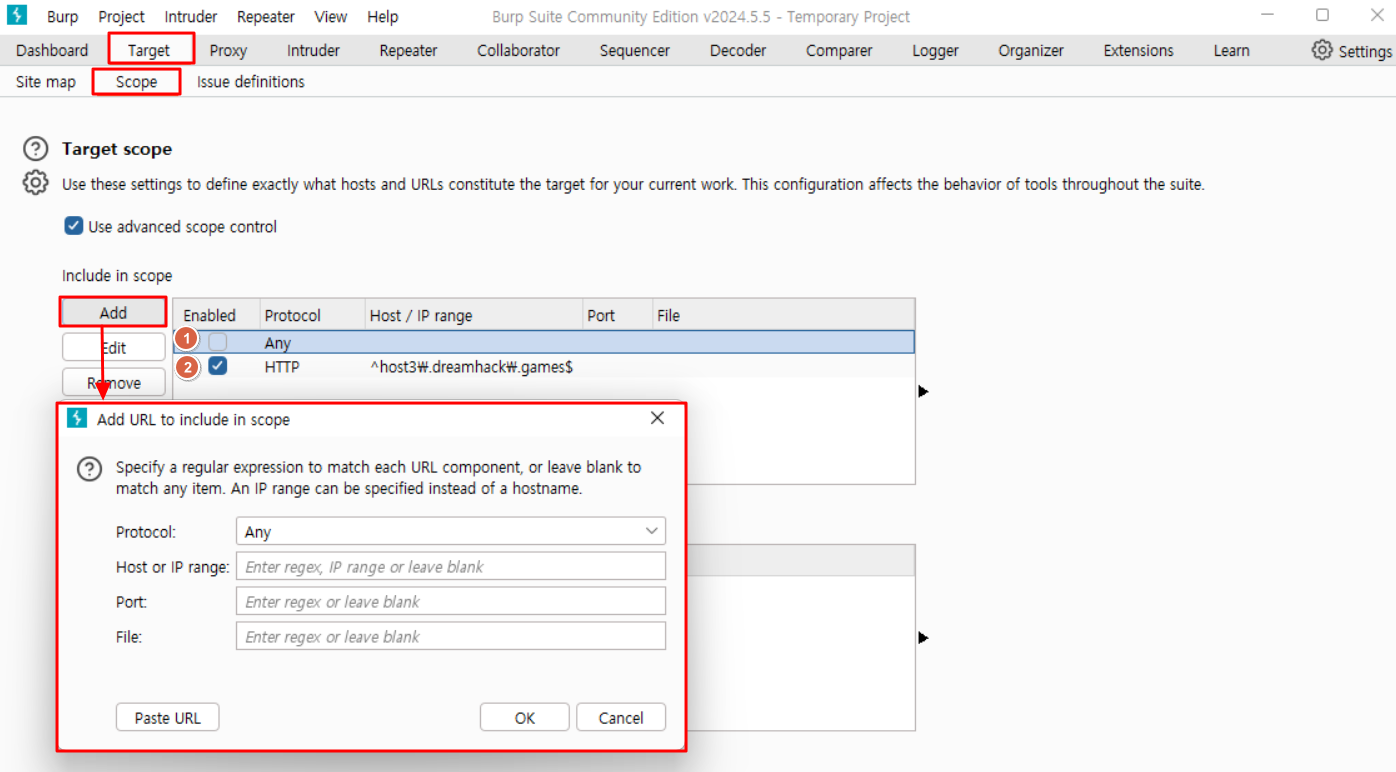Click the help icon in Add URL dialog

[90, 468]
